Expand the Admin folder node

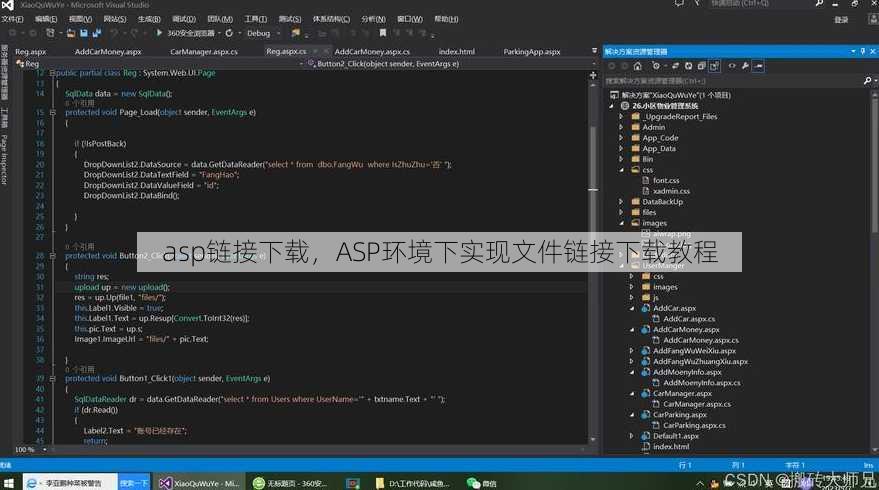click(621, 127)
